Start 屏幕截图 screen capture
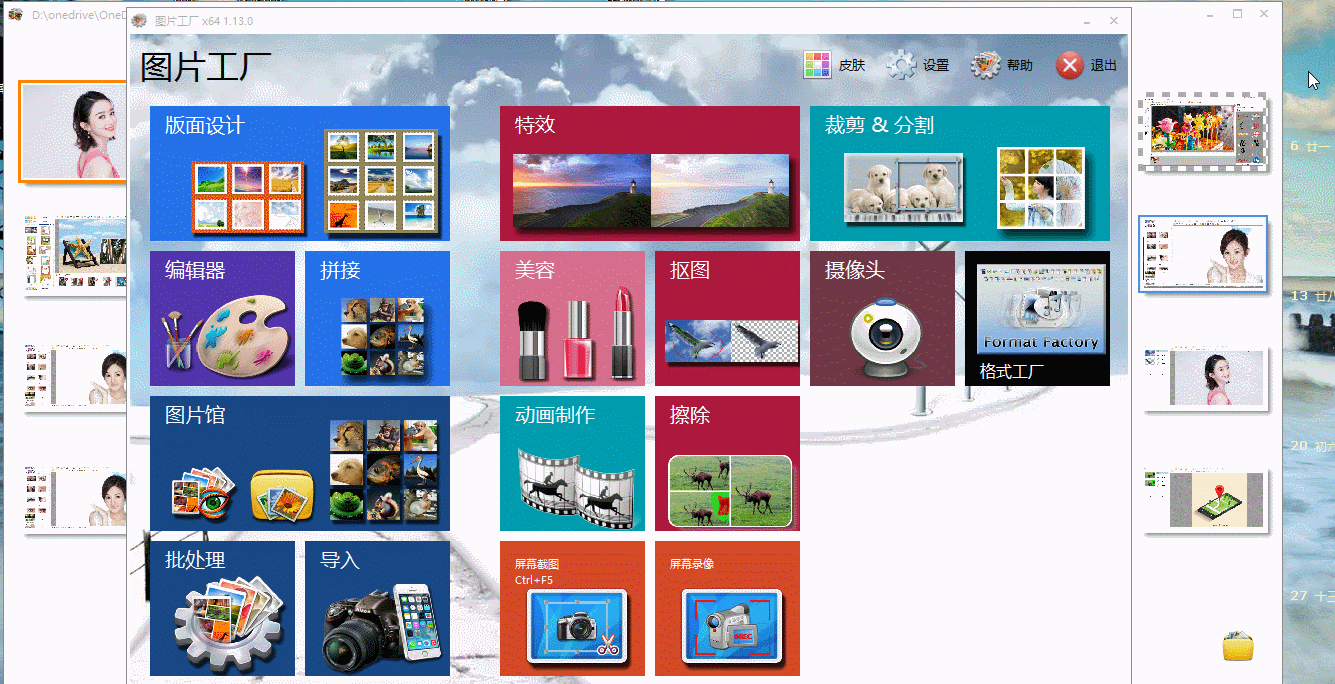 coord(572,608)
